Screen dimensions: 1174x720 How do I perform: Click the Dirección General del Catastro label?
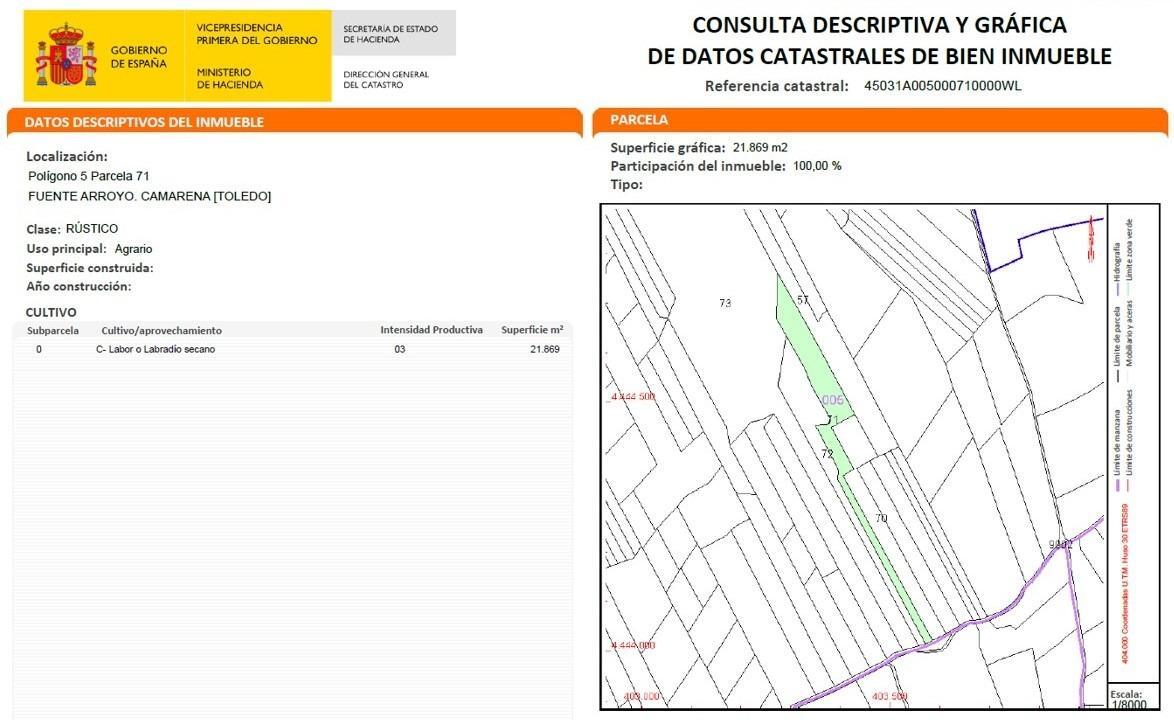(x=386, y=79)
